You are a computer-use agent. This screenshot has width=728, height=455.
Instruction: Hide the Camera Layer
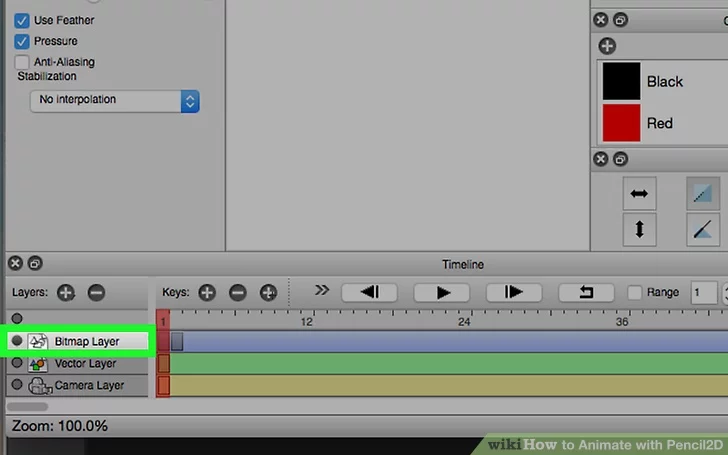[x=17, y=384]
